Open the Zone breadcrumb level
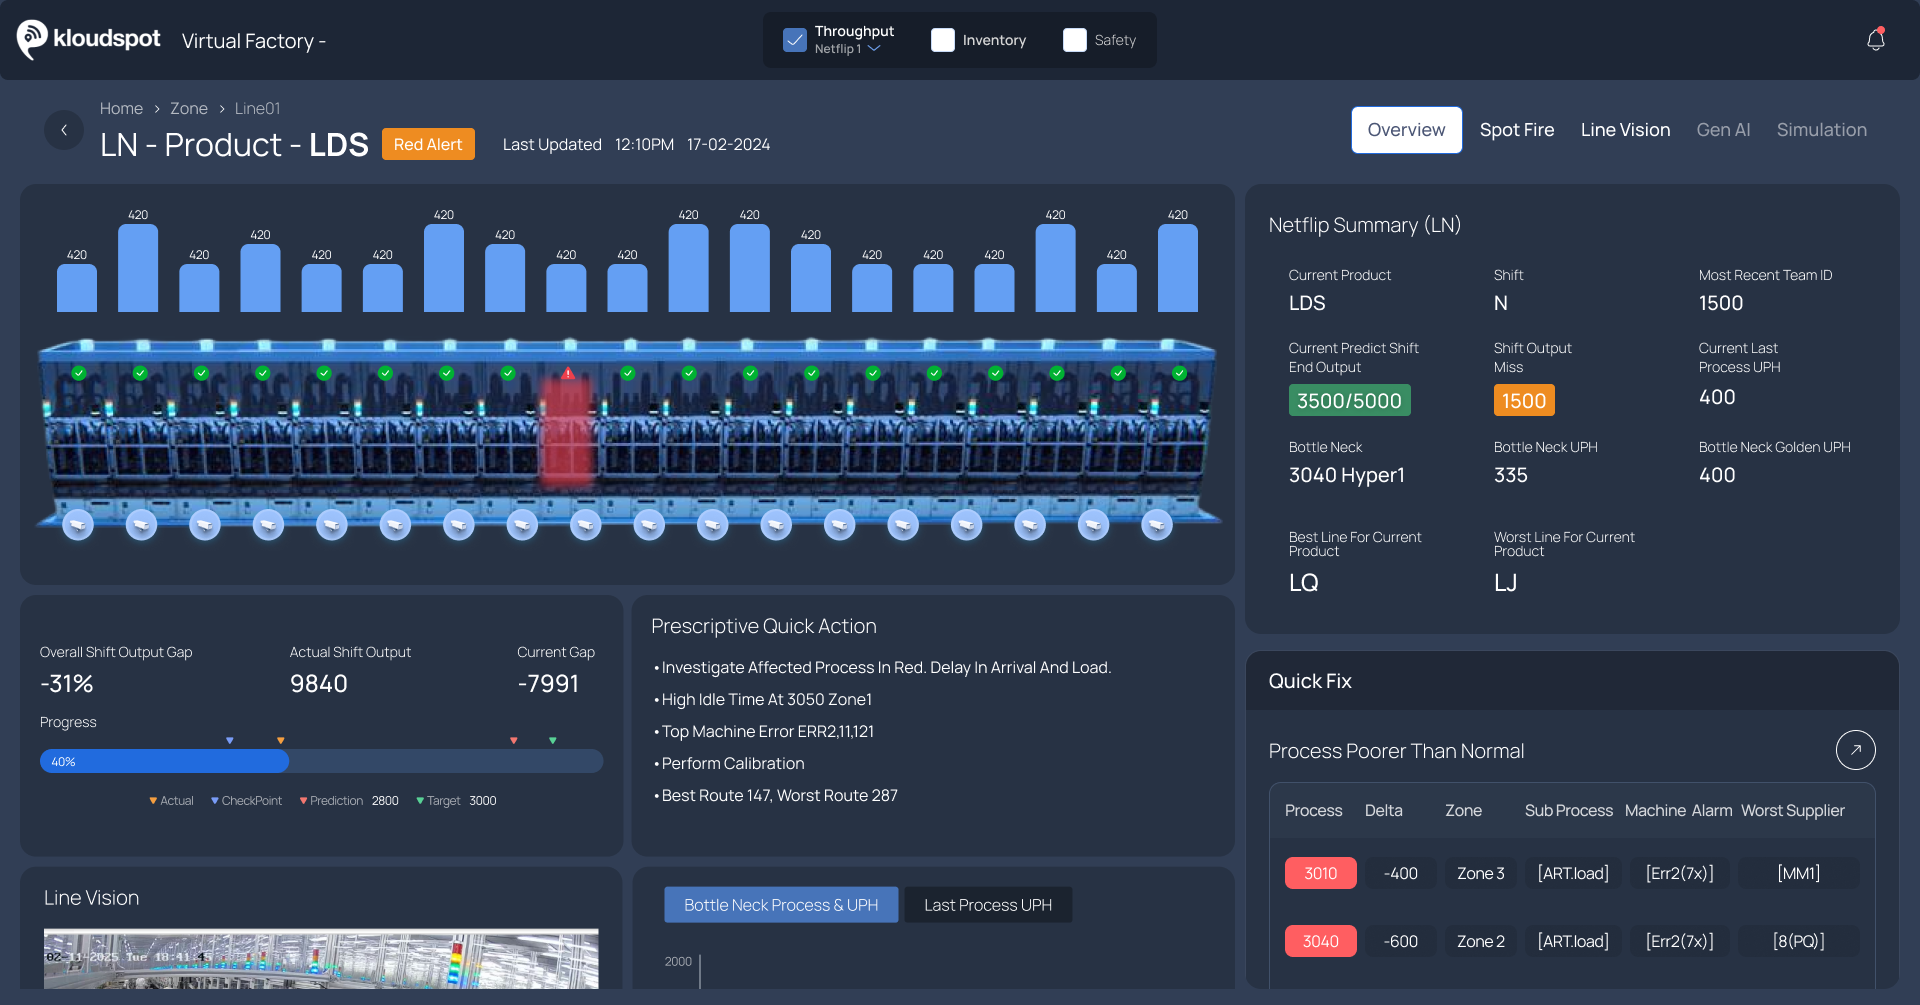 pyautogui.click(x=188, y=108)
